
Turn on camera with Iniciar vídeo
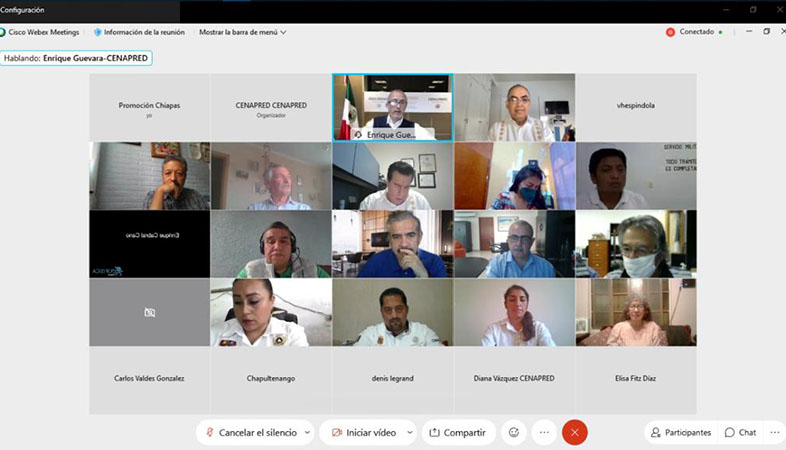pos(364,432)
